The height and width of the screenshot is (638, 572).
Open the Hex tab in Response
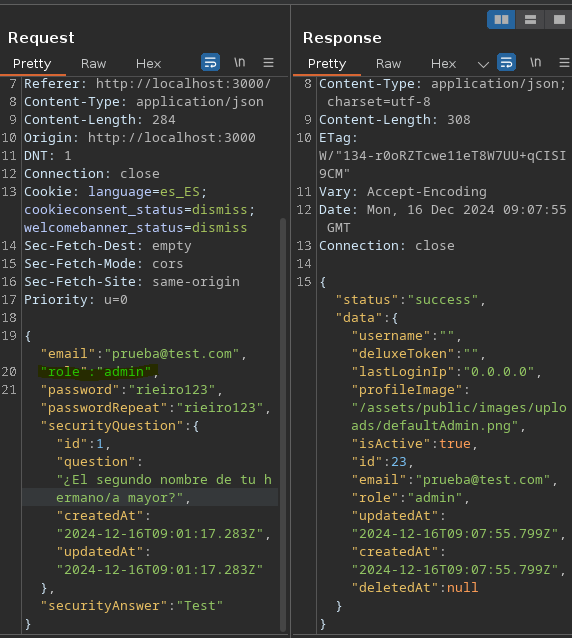click(443, 63)
